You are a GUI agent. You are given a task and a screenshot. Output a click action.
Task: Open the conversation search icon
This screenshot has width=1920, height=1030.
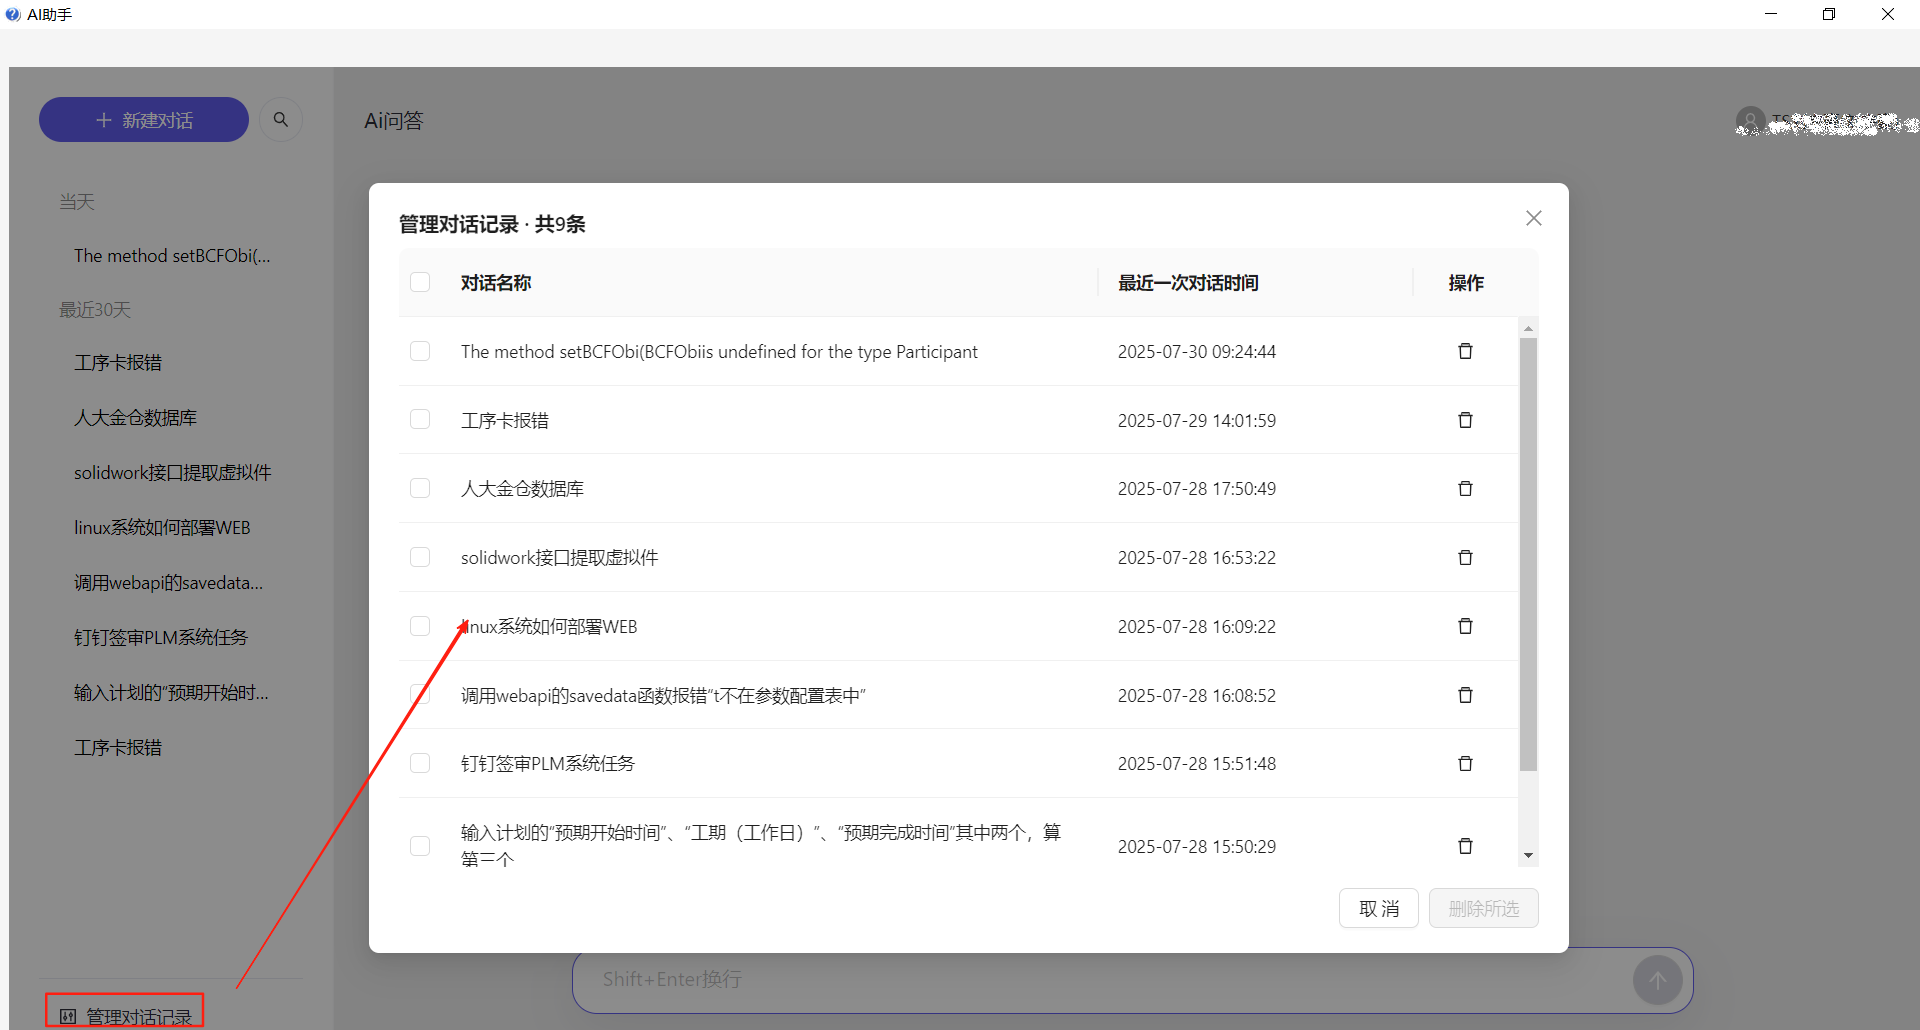click(281, 120)
